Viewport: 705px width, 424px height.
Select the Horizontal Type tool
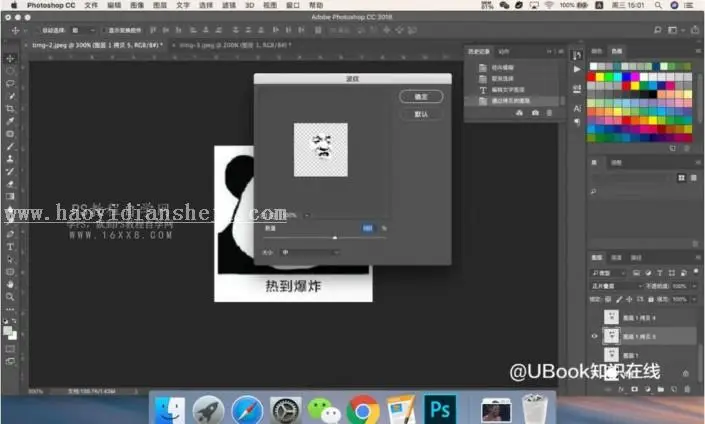pyautogui.click(x=10, y=247)
